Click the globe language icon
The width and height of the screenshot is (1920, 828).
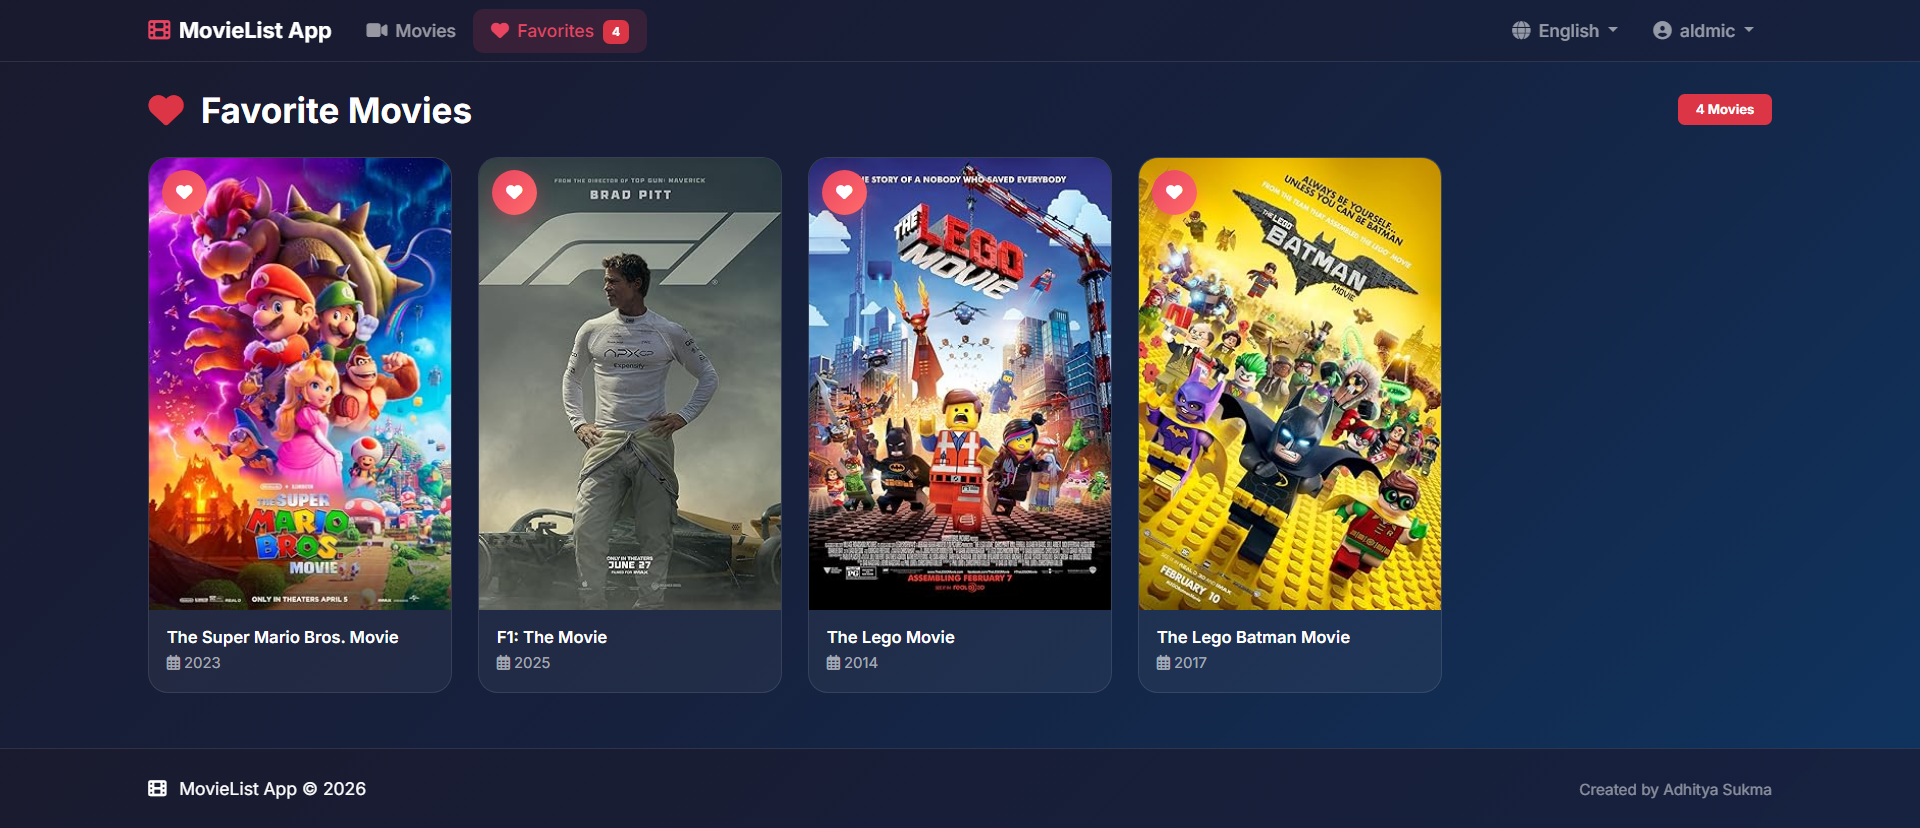tap(1521, 30)
